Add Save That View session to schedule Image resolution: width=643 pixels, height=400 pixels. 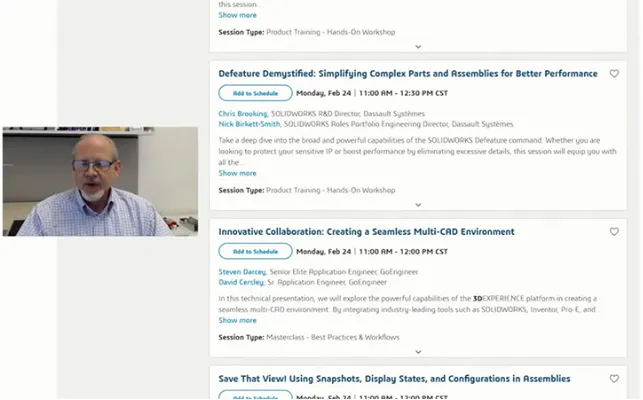[255, 395]
